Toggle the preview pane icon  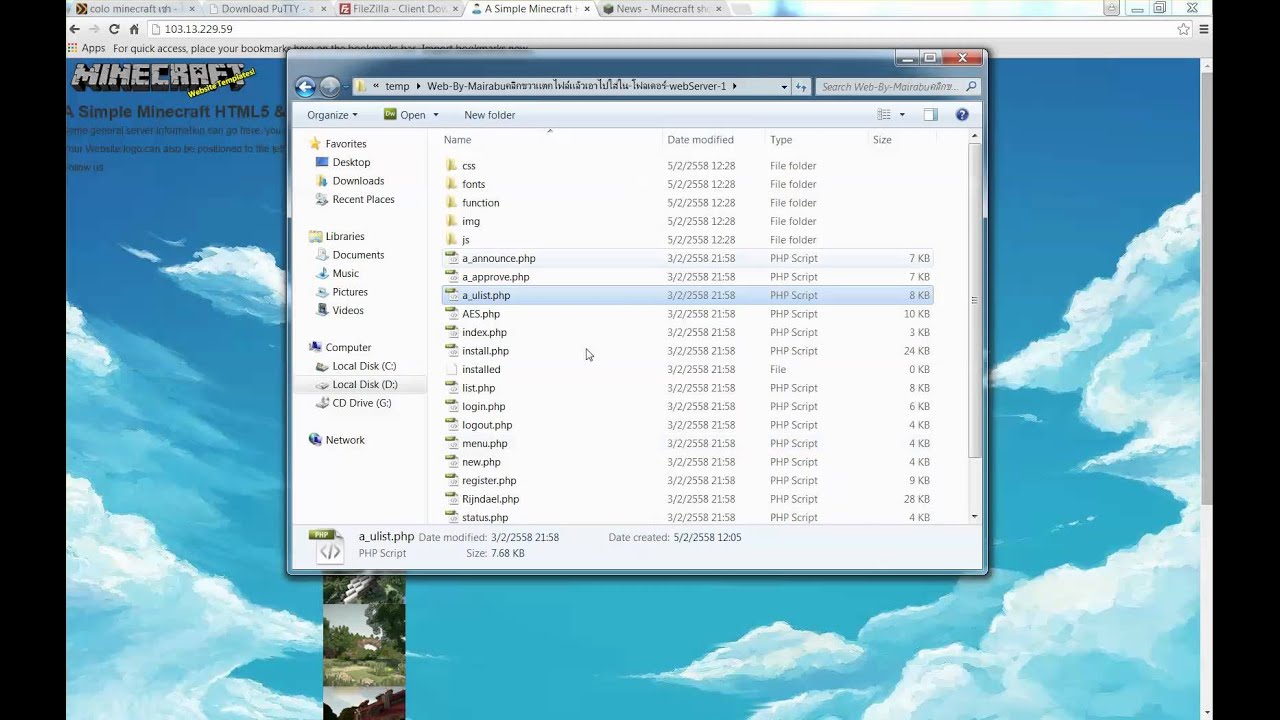[x=930, y=115]
